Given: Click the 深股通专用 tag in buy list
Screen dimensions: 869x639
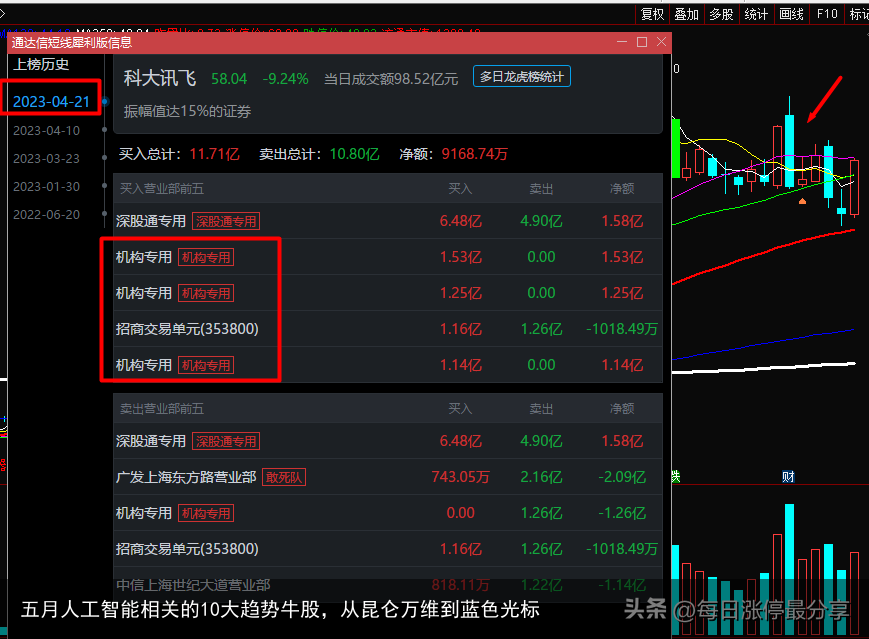Looking at the screenshot, I should pyautogui.click(x=226, y=222).
